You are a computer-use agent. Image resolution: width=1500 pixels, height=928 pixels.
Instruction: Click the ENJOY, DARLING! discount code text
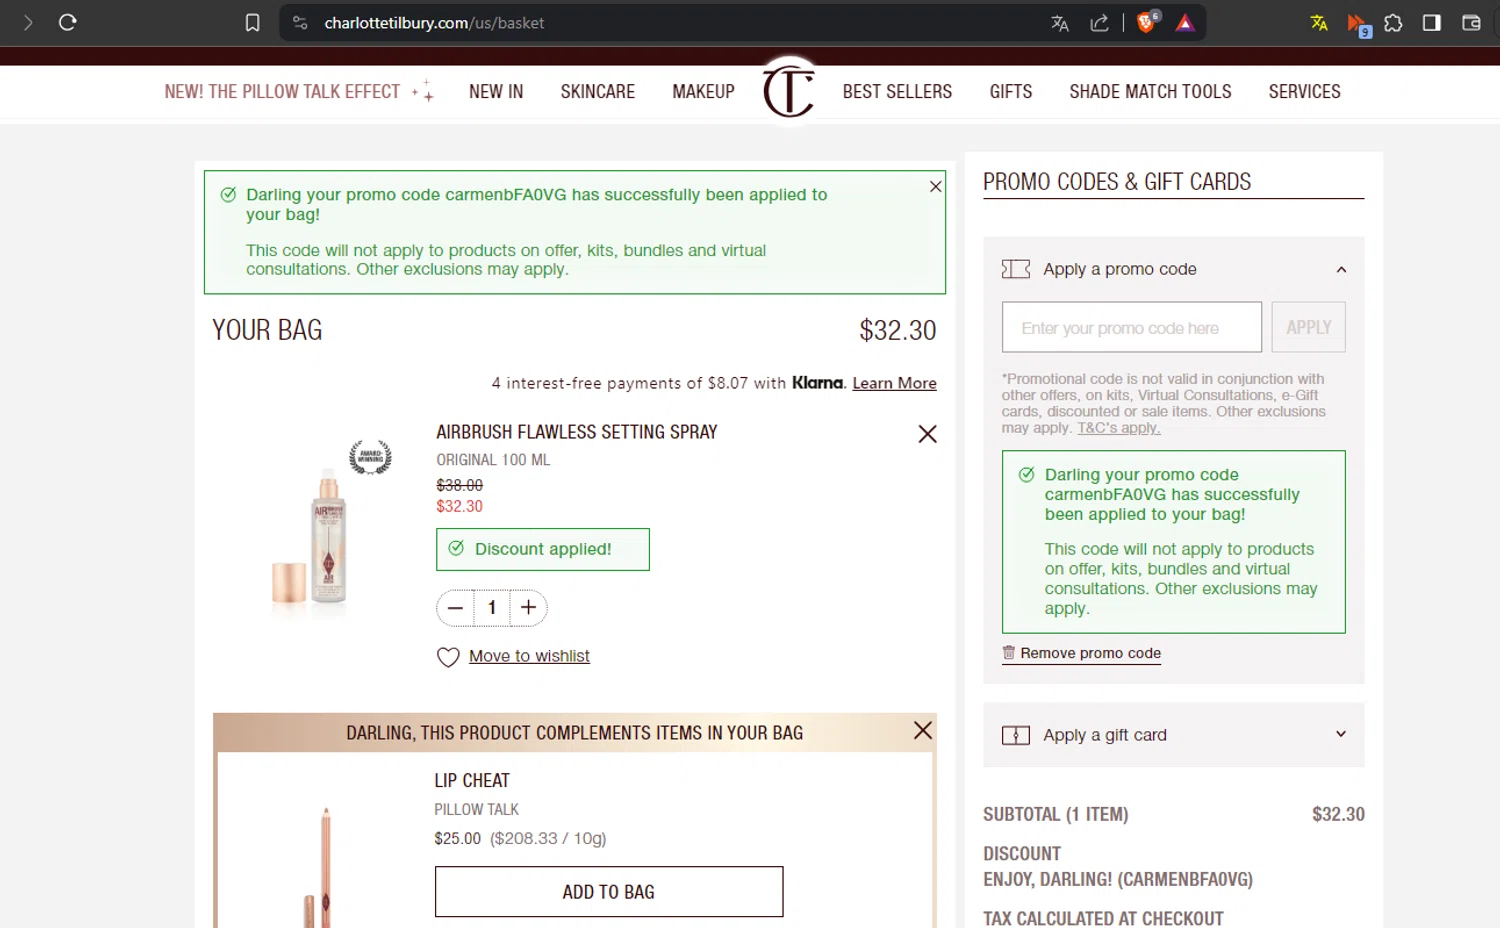1117,879
